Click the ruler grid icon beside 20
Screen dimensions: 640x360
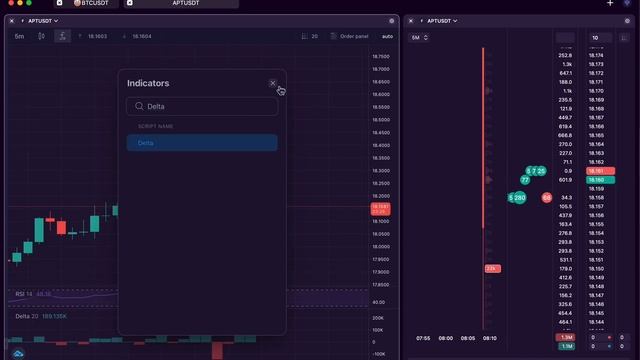pos(304,36)
